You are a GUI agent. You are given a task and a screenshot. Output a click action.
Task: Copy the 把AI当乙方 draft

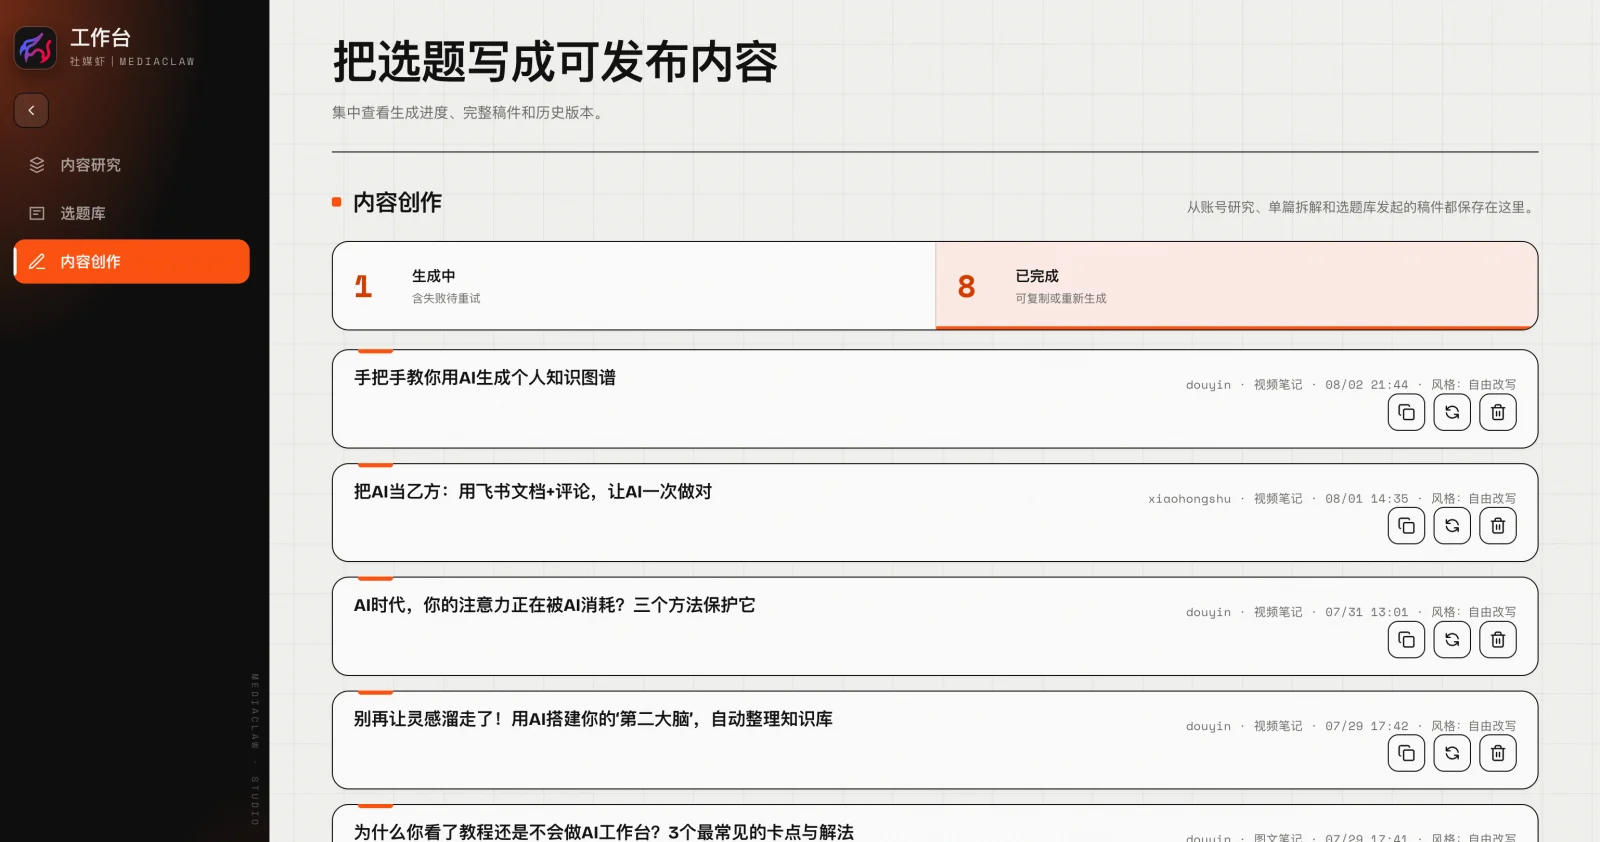click(1406, 526)
